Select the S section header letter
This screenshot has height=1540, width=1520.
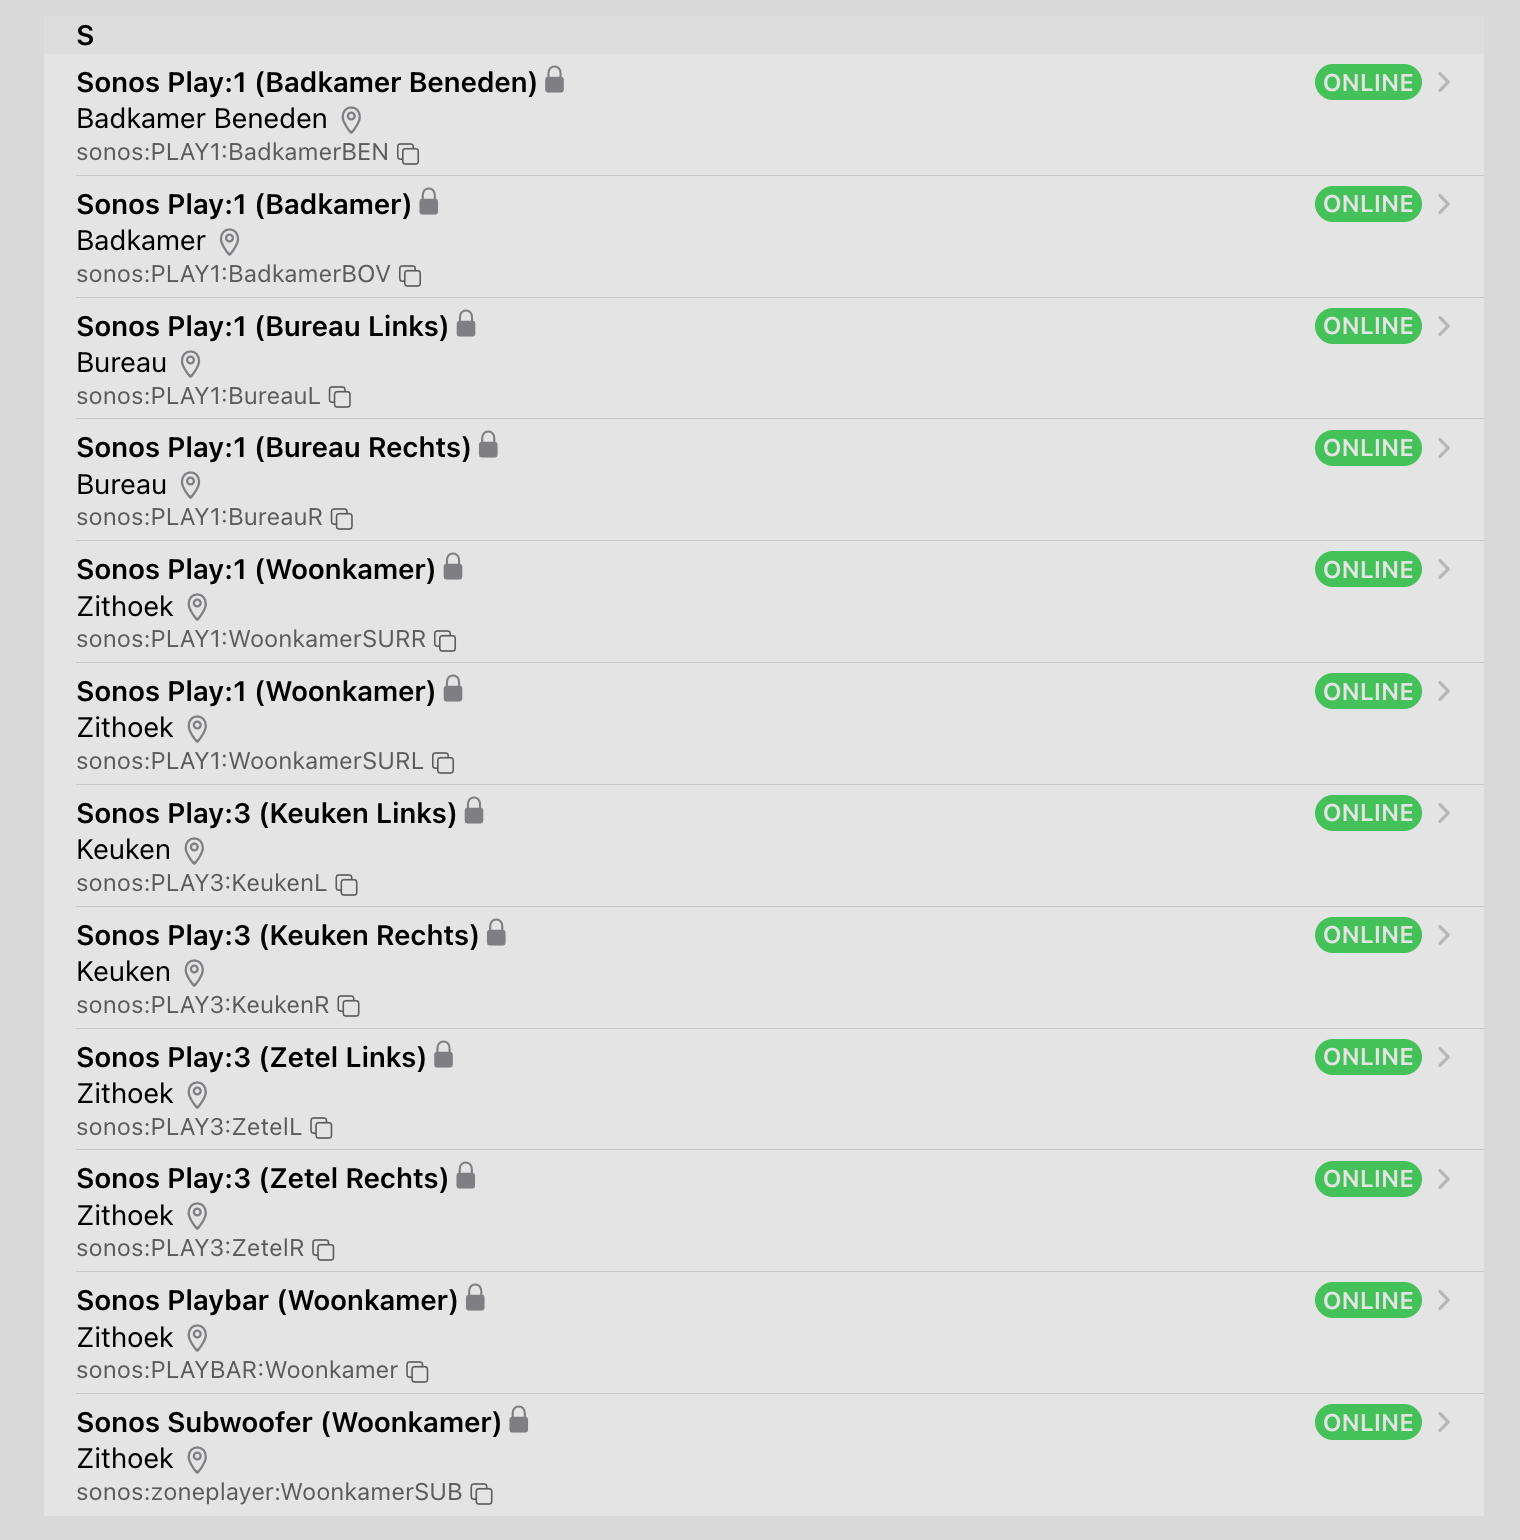coord(86,36)
